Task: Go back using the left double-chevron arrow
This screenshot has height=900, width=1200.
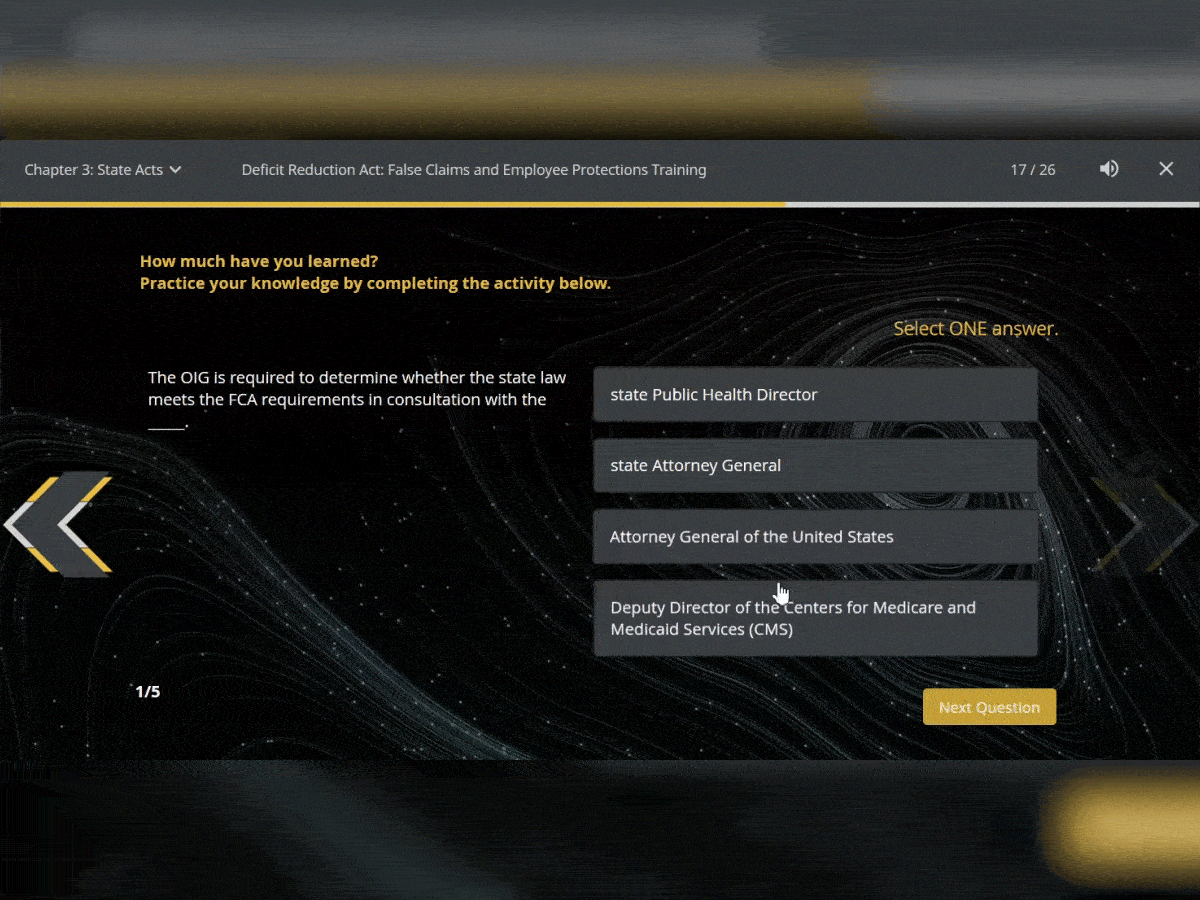Action: 60,524
